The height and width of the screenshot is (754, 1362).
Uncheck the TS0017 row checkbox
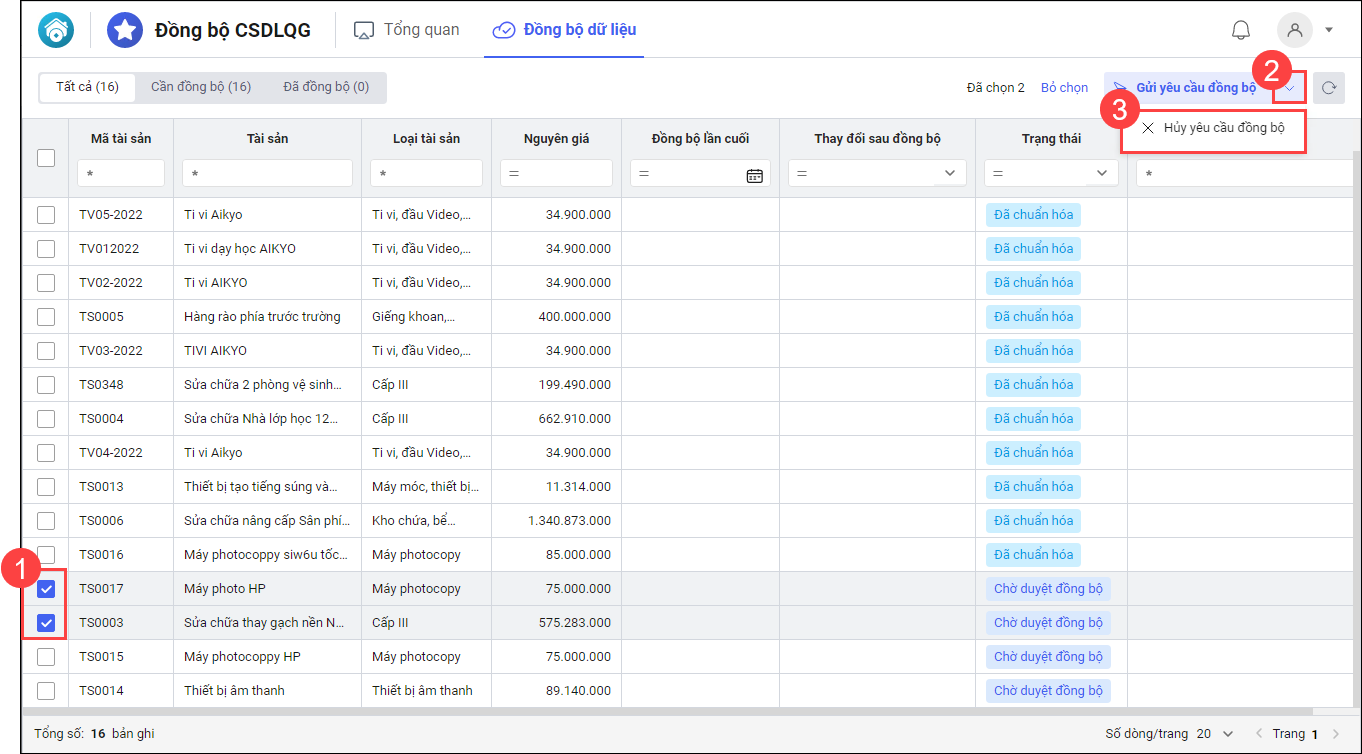click(x=46, y=589)
